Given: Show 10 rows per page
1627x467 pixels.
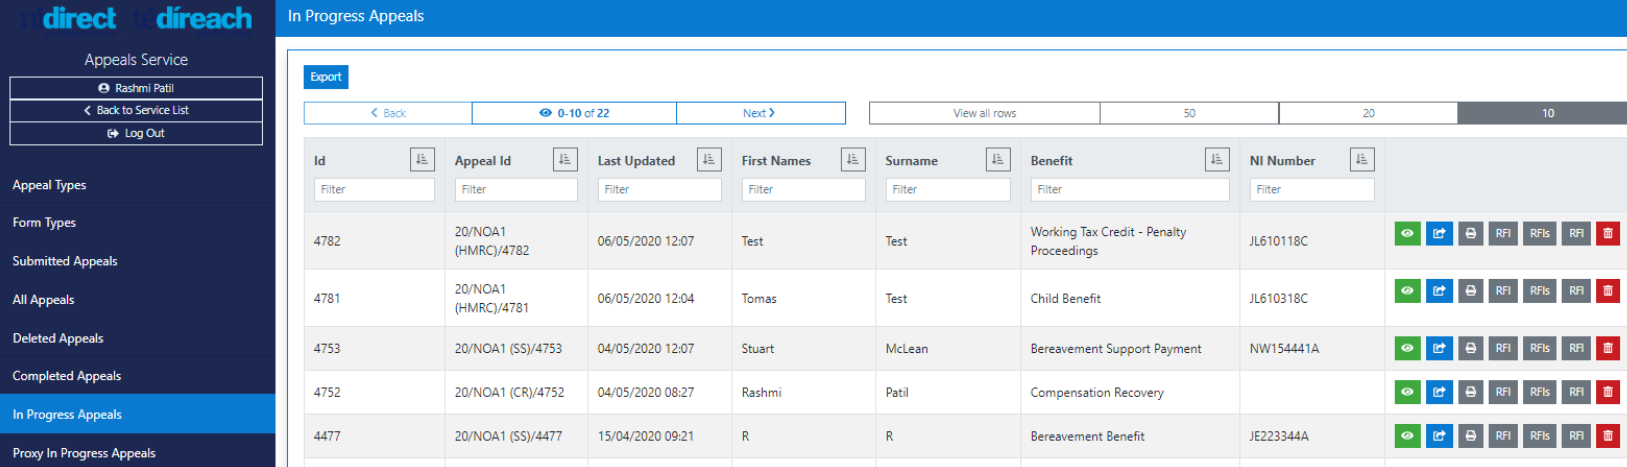Looking at the screenshot, I should [x=1543, y=113].
